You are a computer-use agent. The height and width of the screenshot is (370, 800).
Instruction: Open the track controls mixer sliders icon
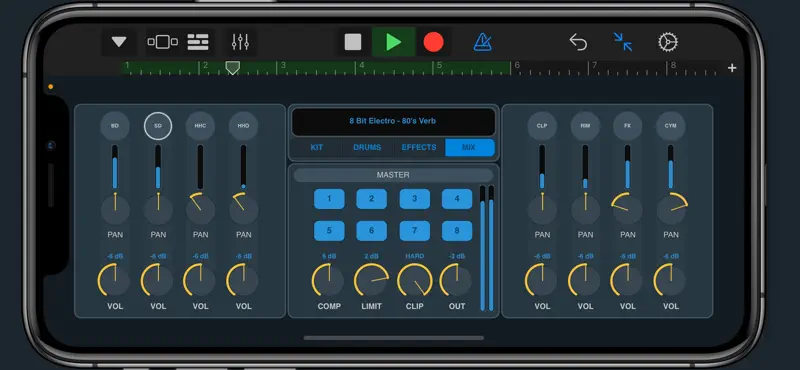tap(240, 42)
